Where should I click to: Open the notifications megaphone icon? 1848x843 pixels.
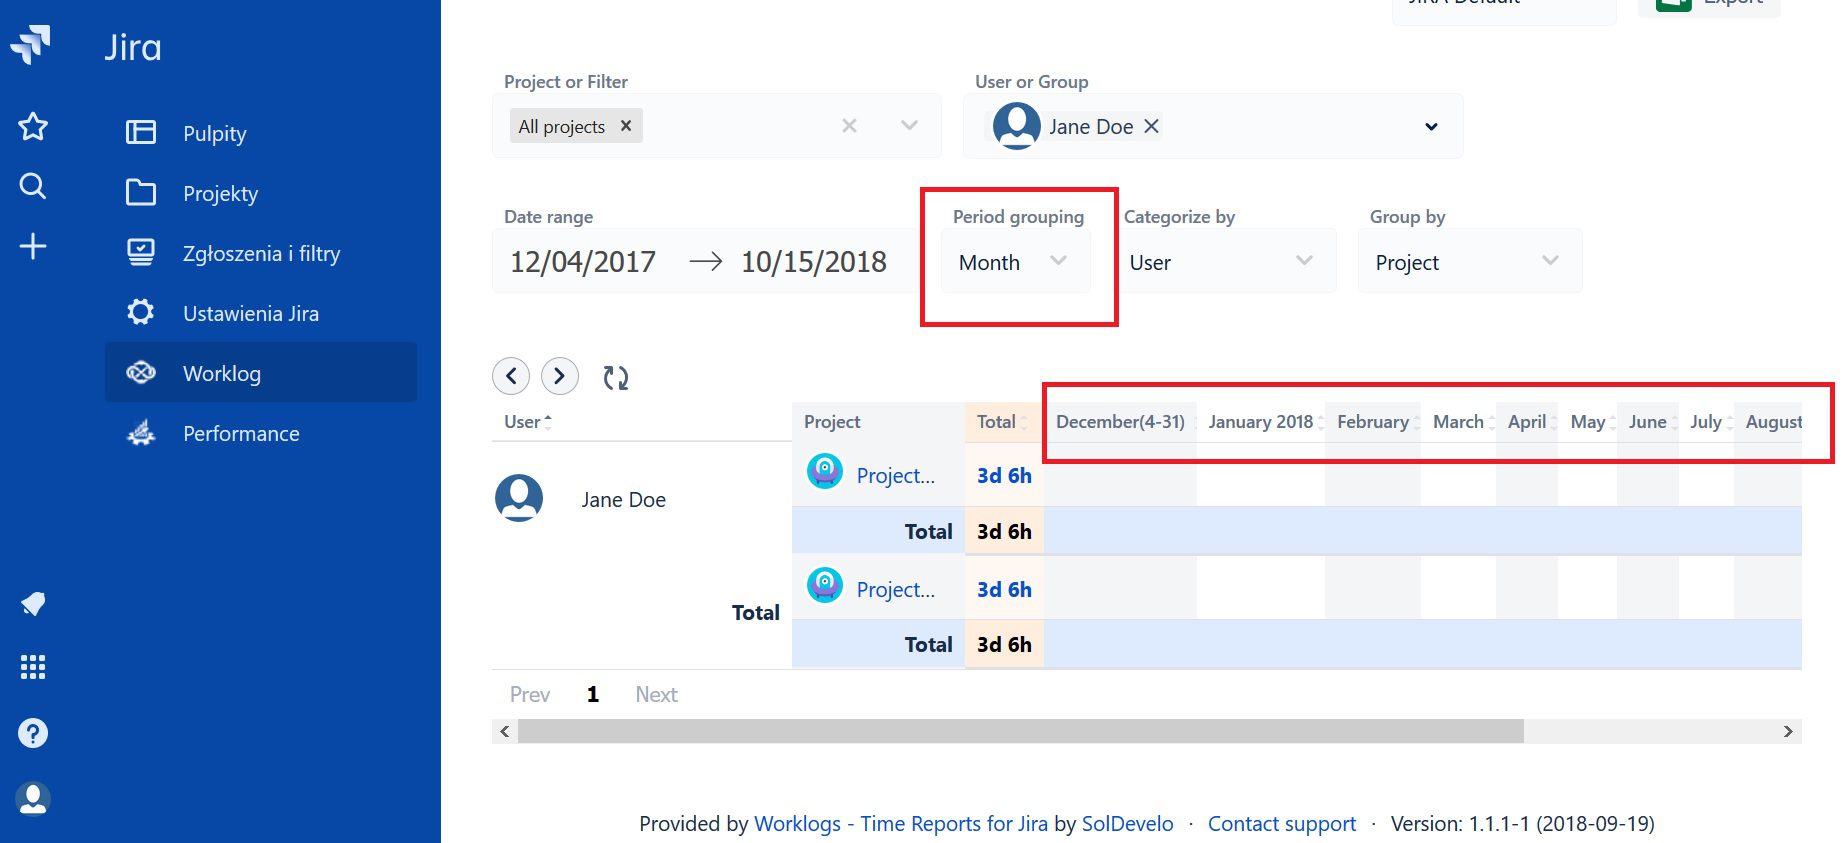pyautogui.click(x=33, y=604)
